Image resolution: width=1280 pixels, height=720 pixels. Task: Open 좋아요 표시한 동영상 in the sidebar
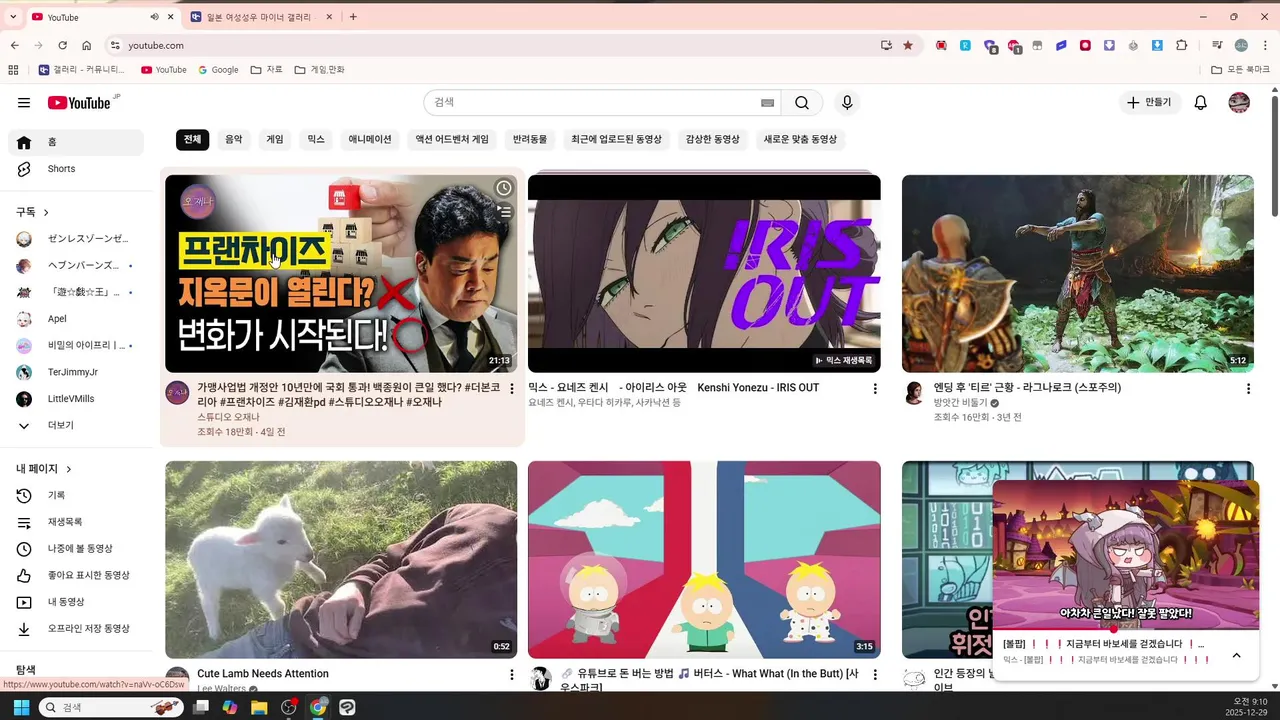(76, 575)
